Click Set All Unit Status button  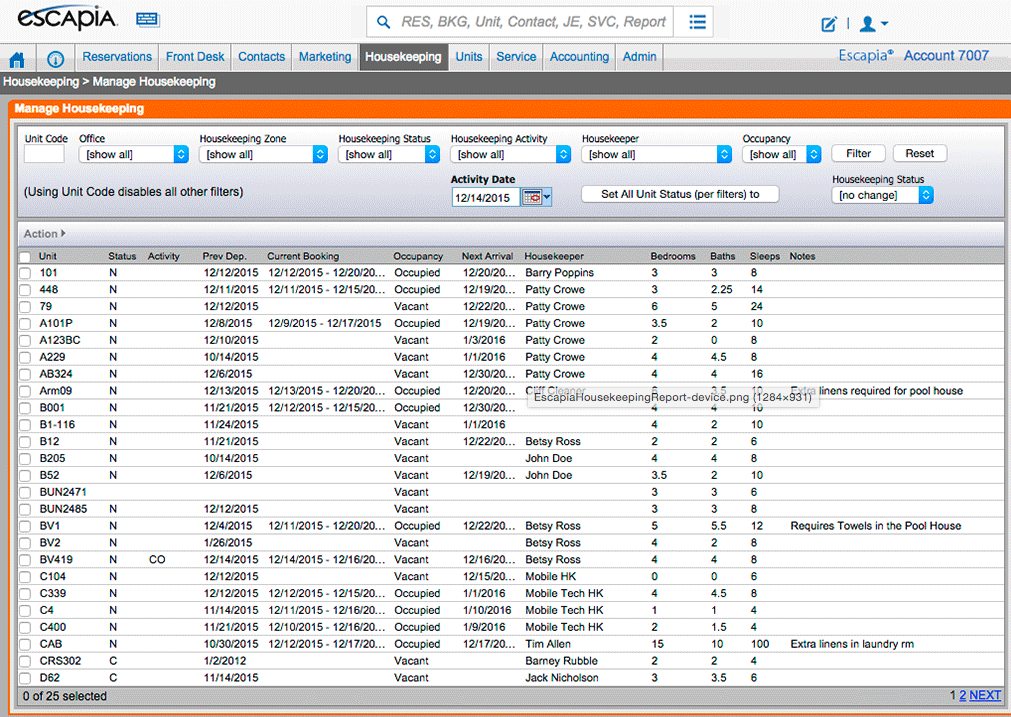point(680,194)
